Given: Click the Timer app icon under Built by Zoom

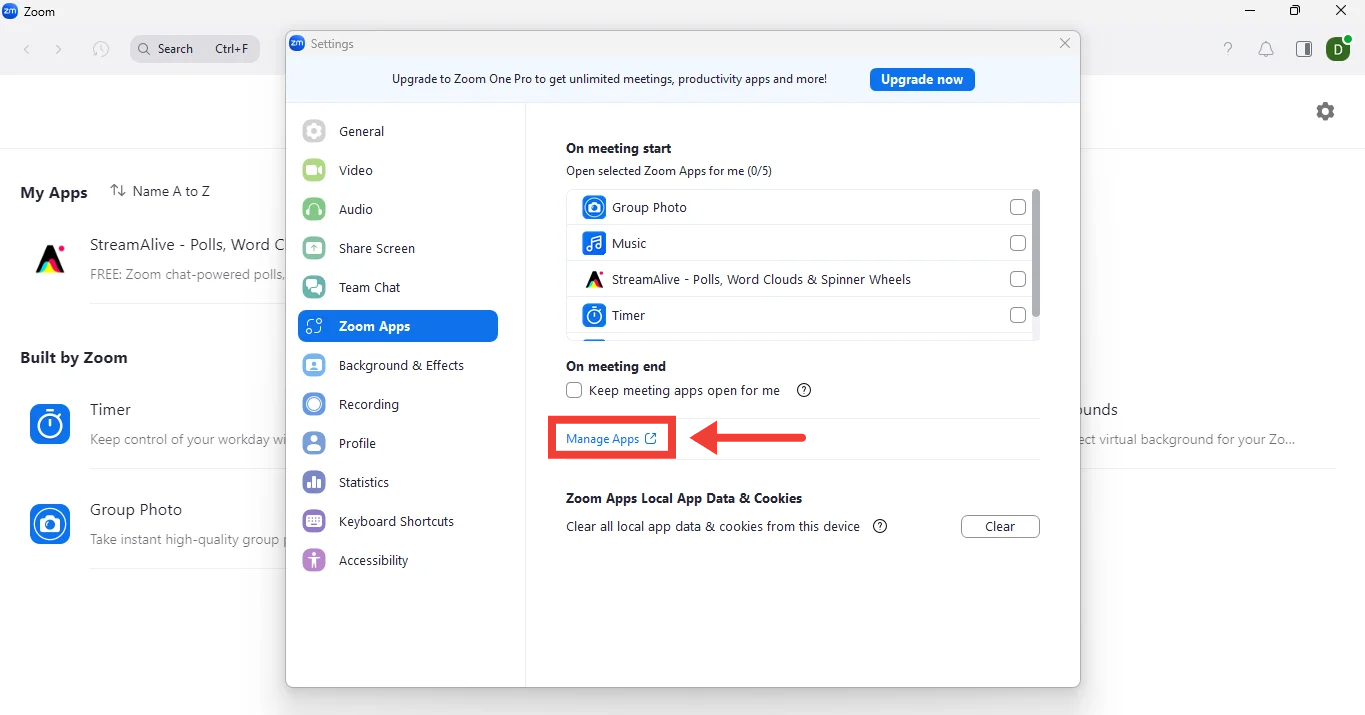Looking at the screenshot, I should click(50, 424).
